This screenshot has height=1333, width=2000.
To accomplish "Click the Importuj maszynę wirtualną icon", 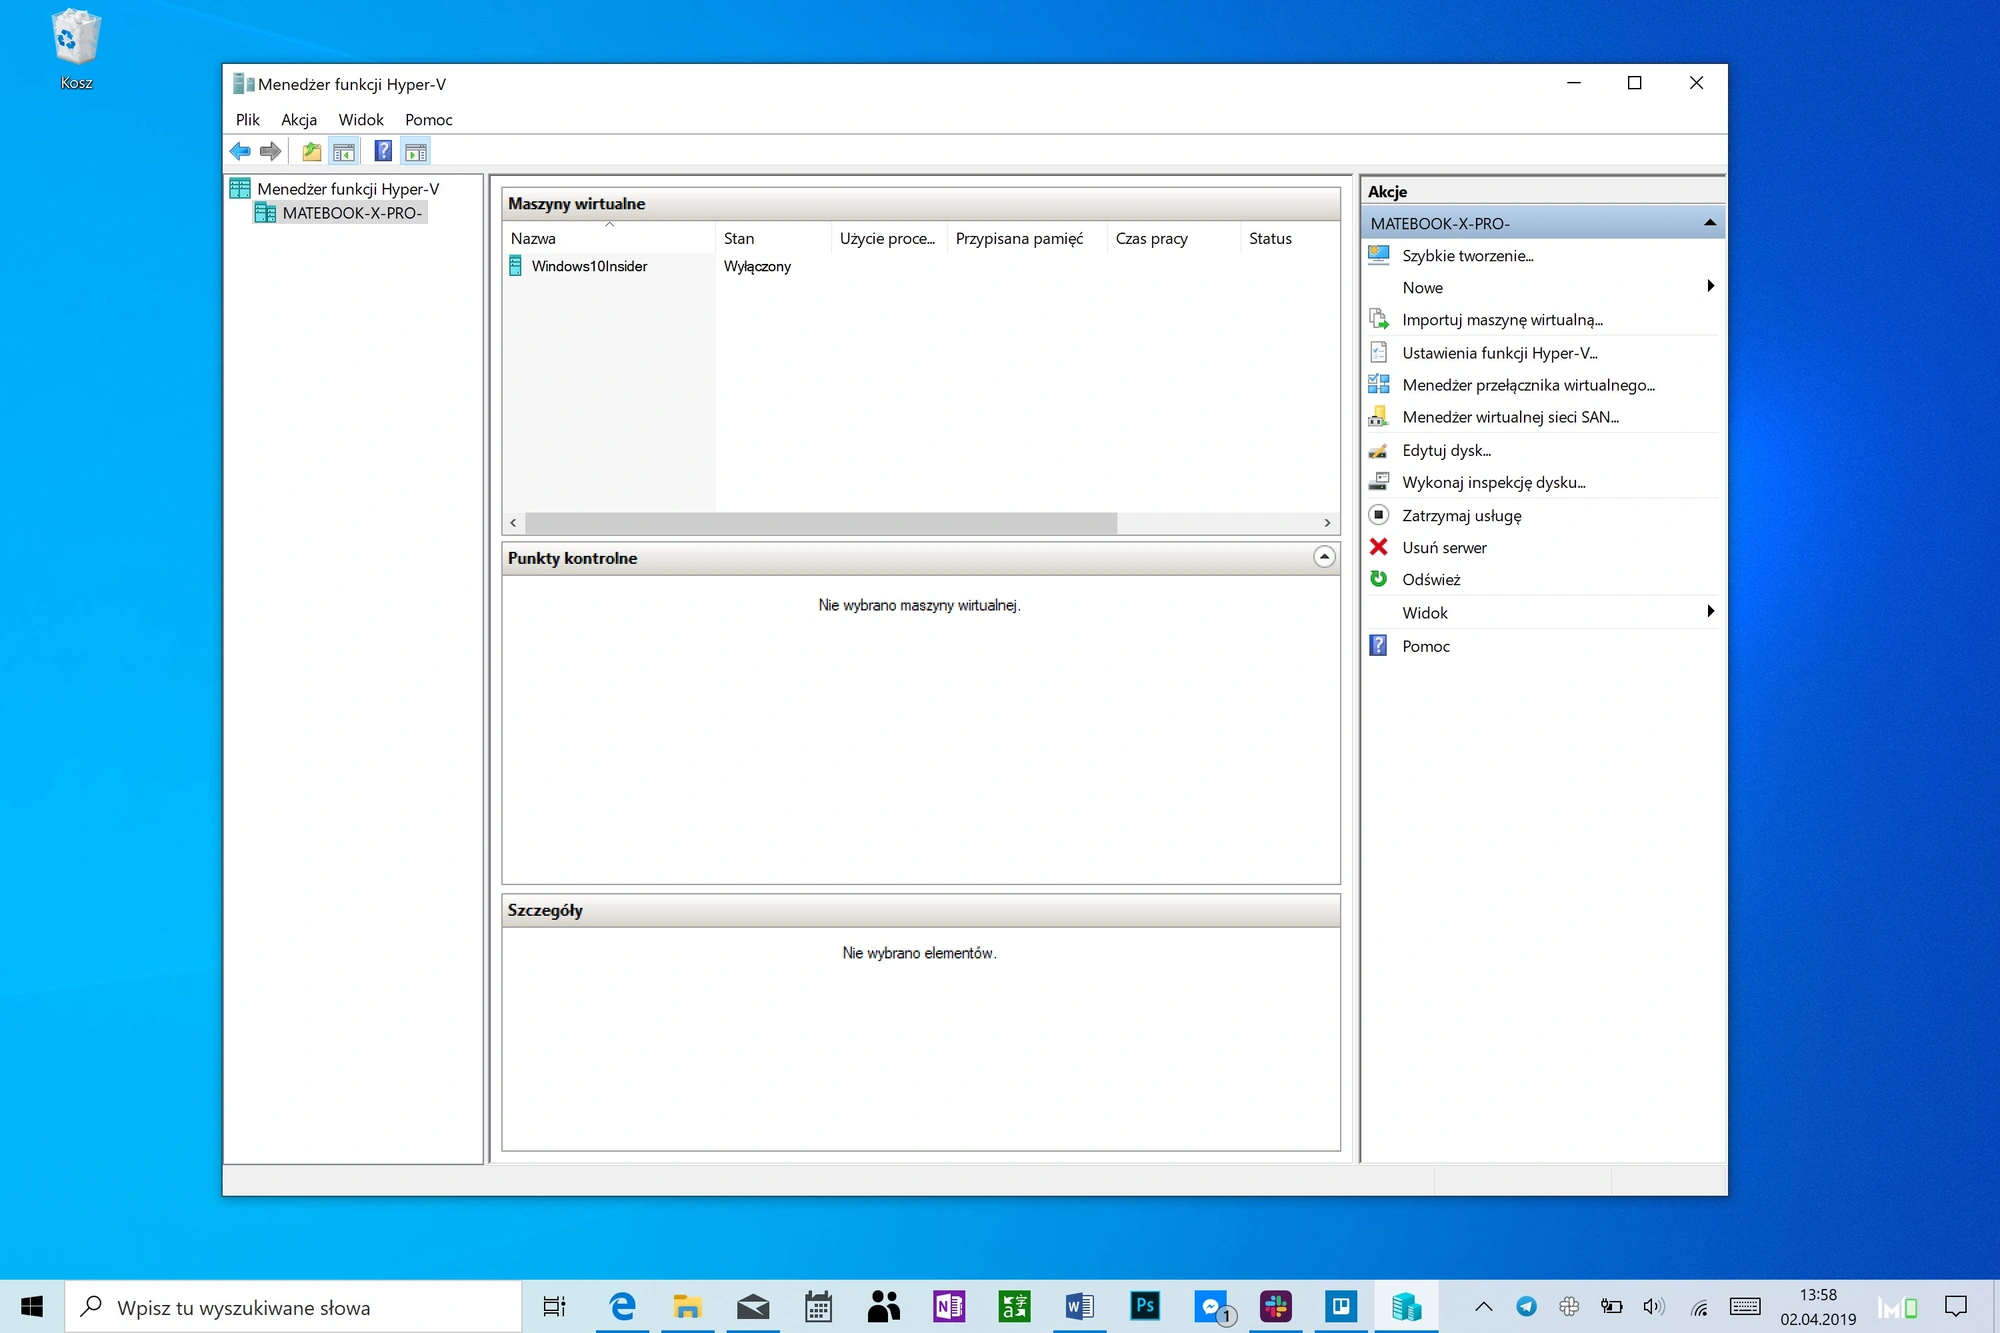I will point(1379,320).
